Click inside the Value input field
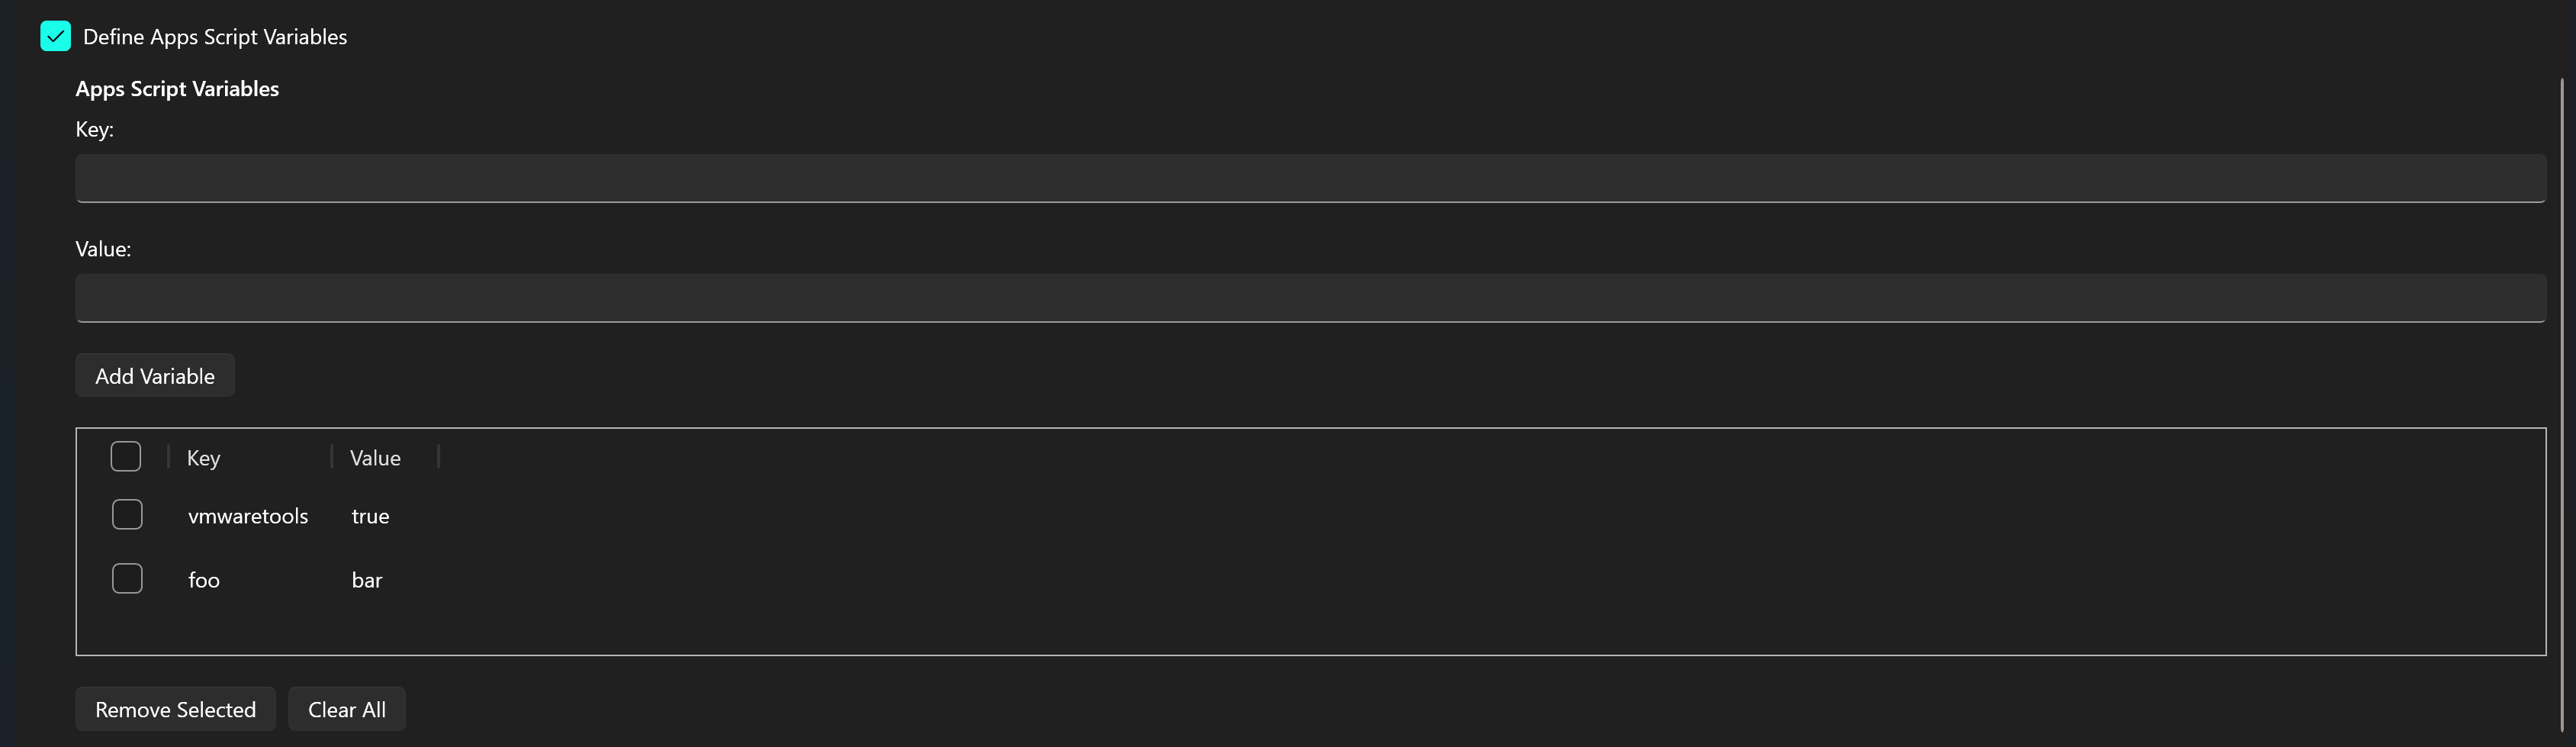The width and height of the screenshot is (2576, 747). [1300, 298]
